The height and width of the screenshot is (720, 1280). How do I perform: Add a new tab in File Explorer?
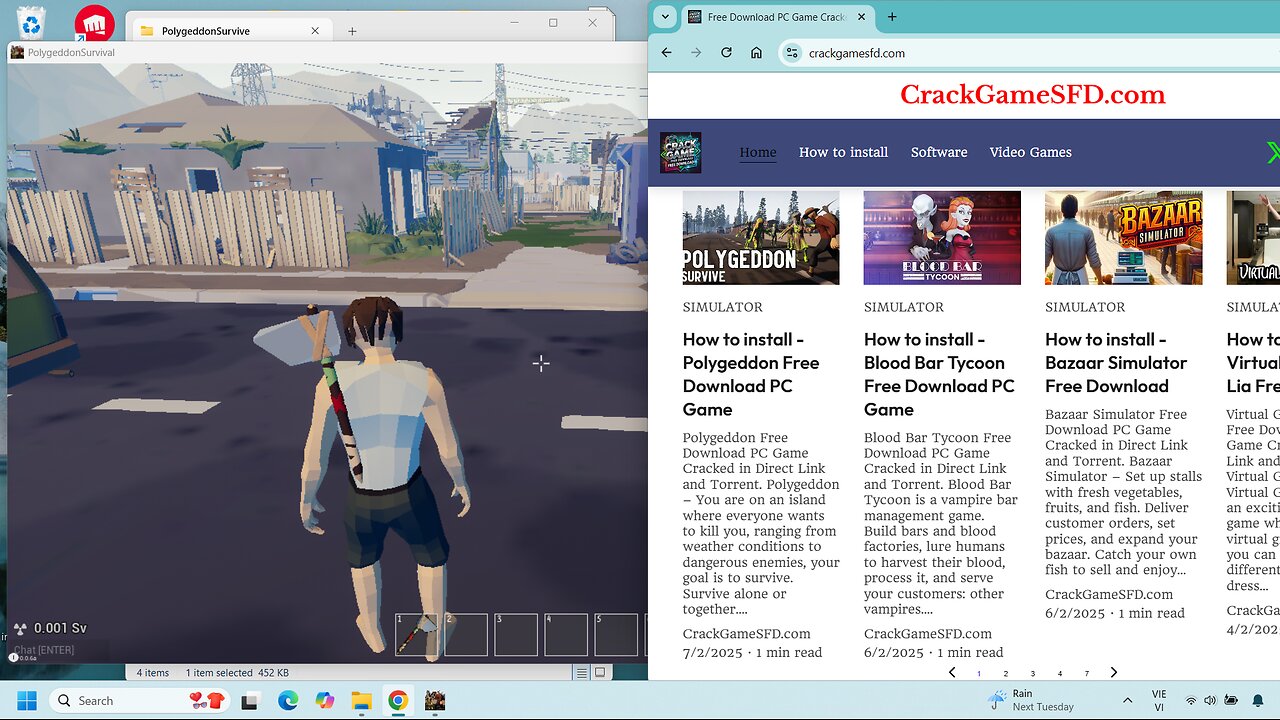[352, 31]
